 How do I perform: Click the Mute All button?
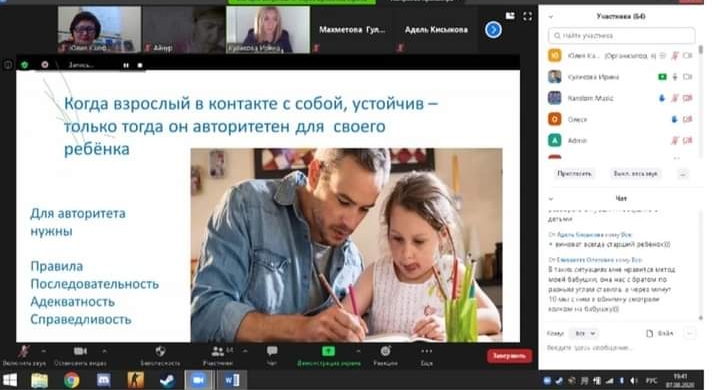(635, 174)
